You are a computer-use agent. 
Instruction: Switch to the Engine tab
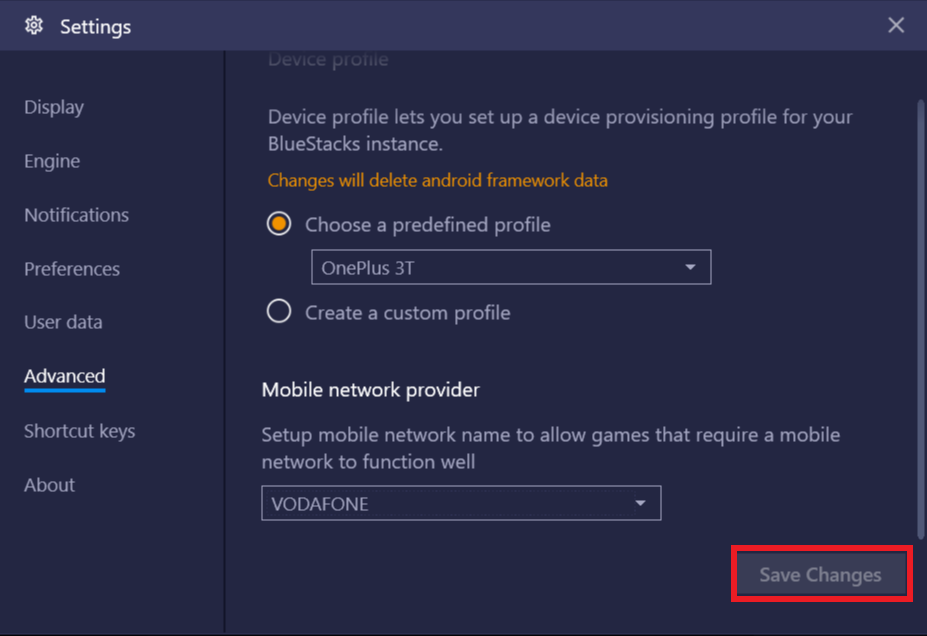pos(52,161)
